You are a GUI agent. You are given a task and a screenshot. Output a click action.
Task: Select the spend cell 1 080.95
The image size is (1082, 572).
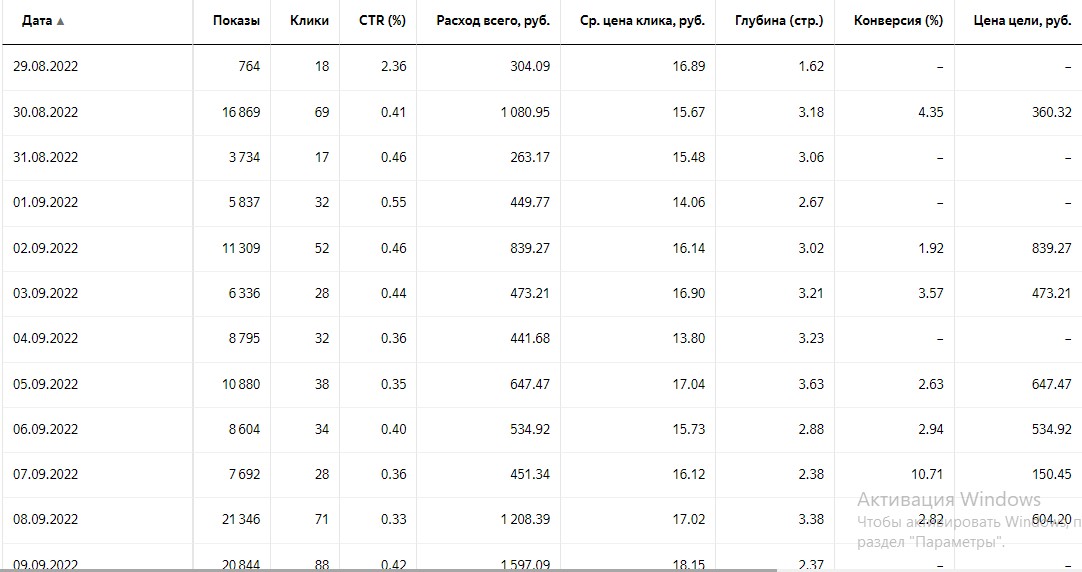click(x=525, y=112)
